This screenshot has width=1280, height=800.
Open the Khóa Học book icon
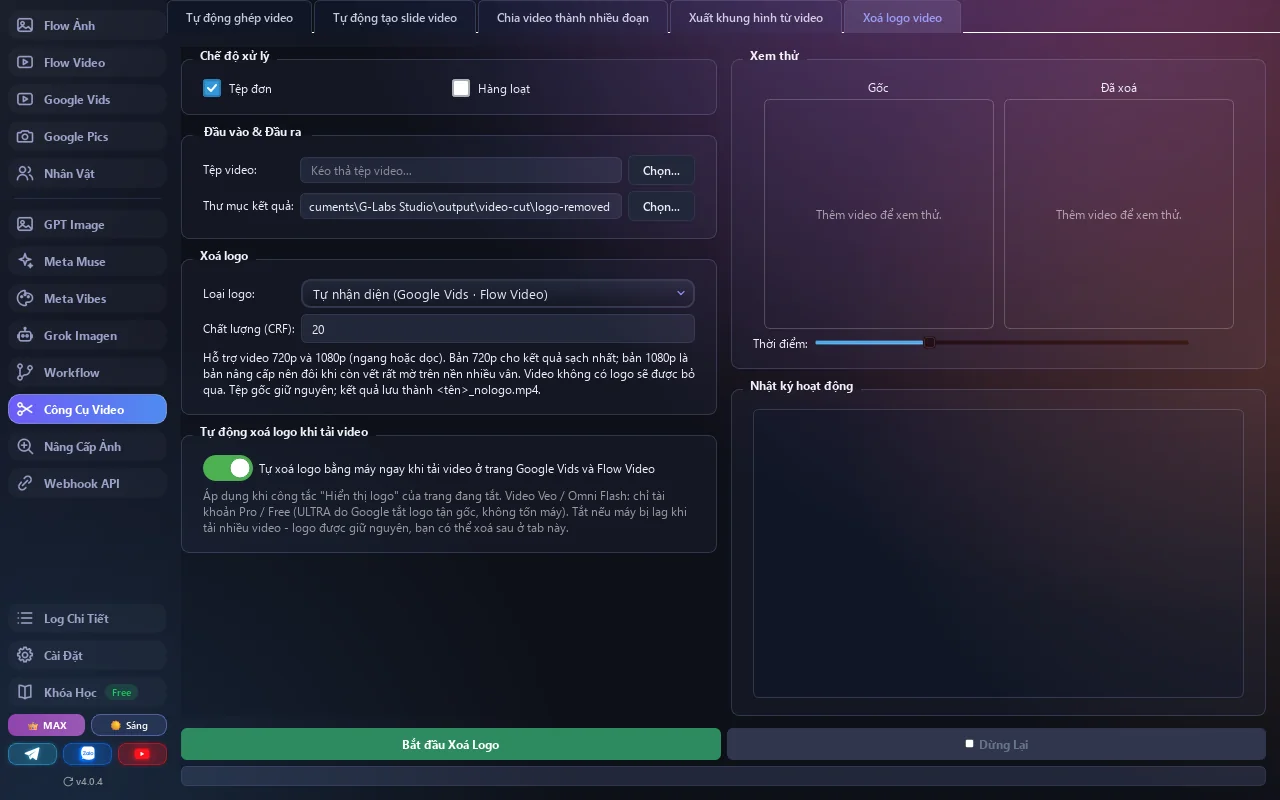coord(25,693)
